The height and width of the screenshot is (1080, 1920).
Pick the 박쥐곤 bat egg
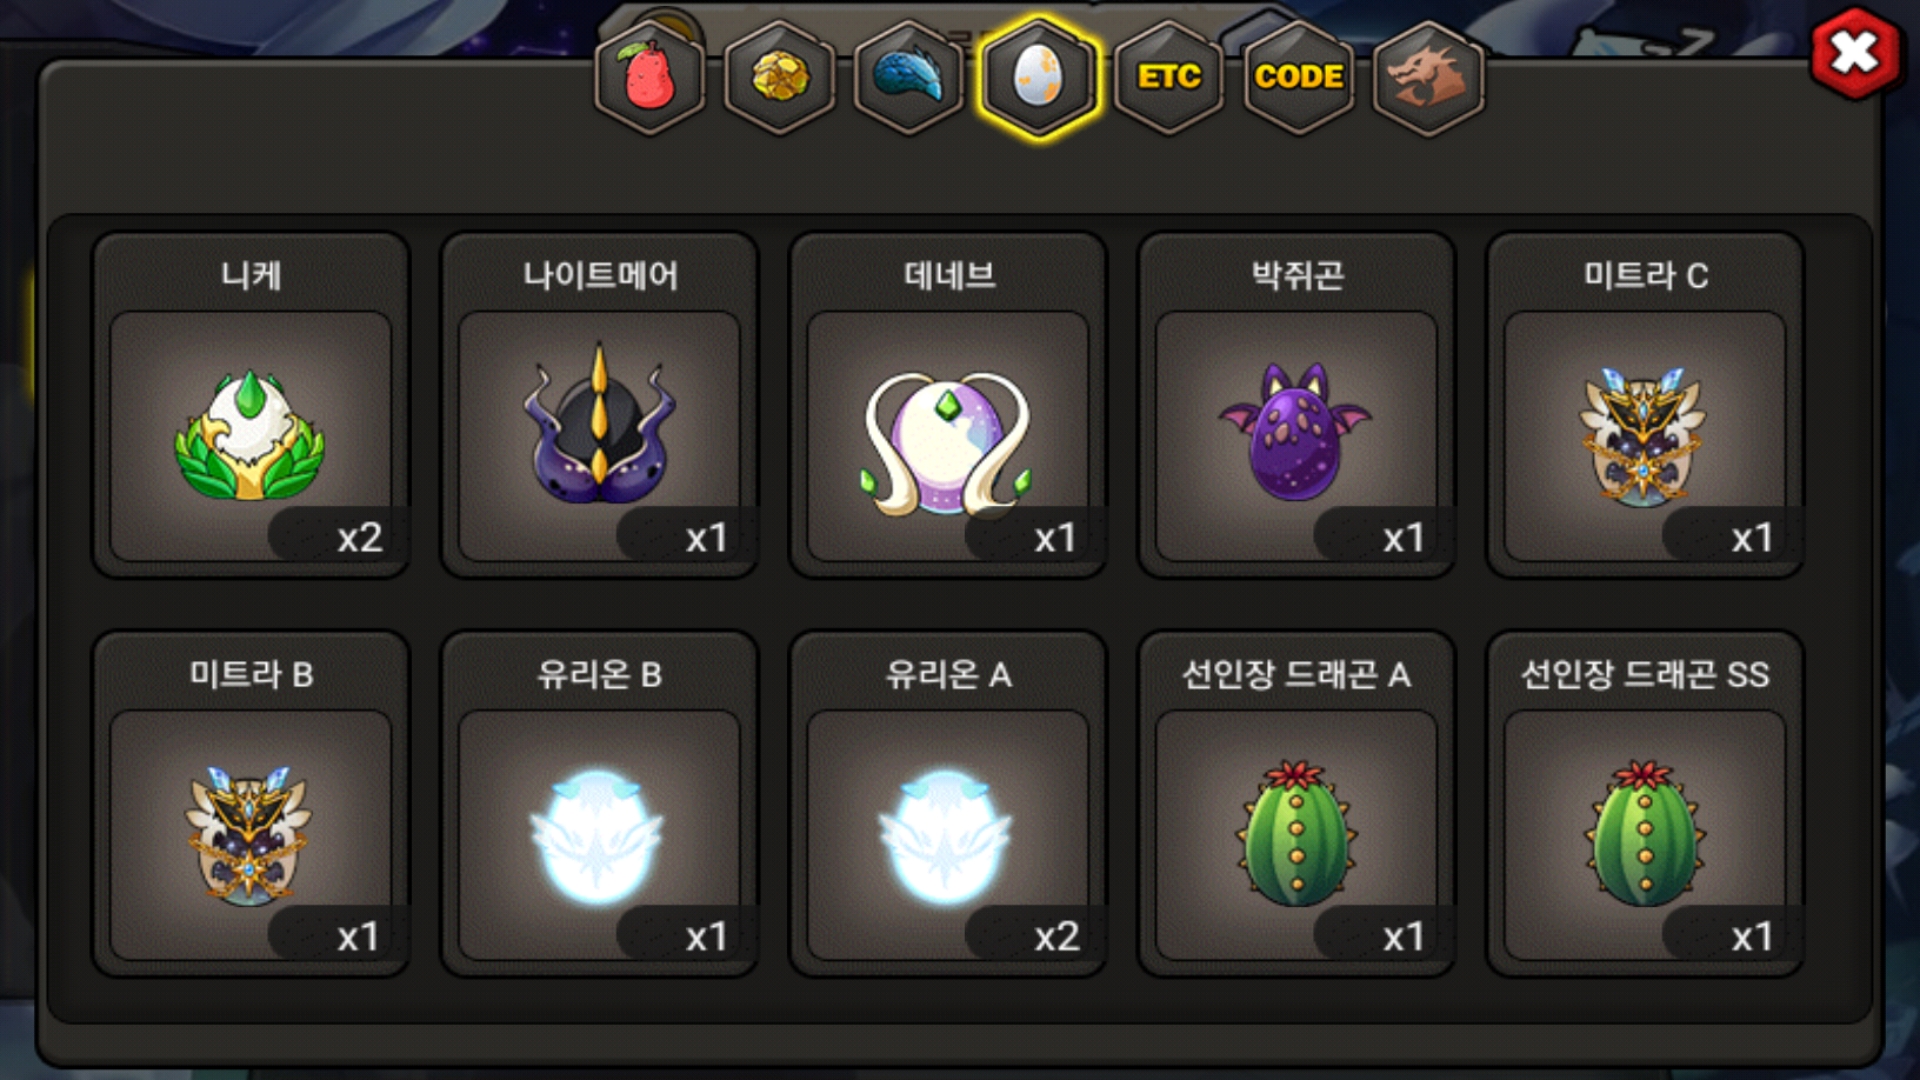coord(1297,436)
